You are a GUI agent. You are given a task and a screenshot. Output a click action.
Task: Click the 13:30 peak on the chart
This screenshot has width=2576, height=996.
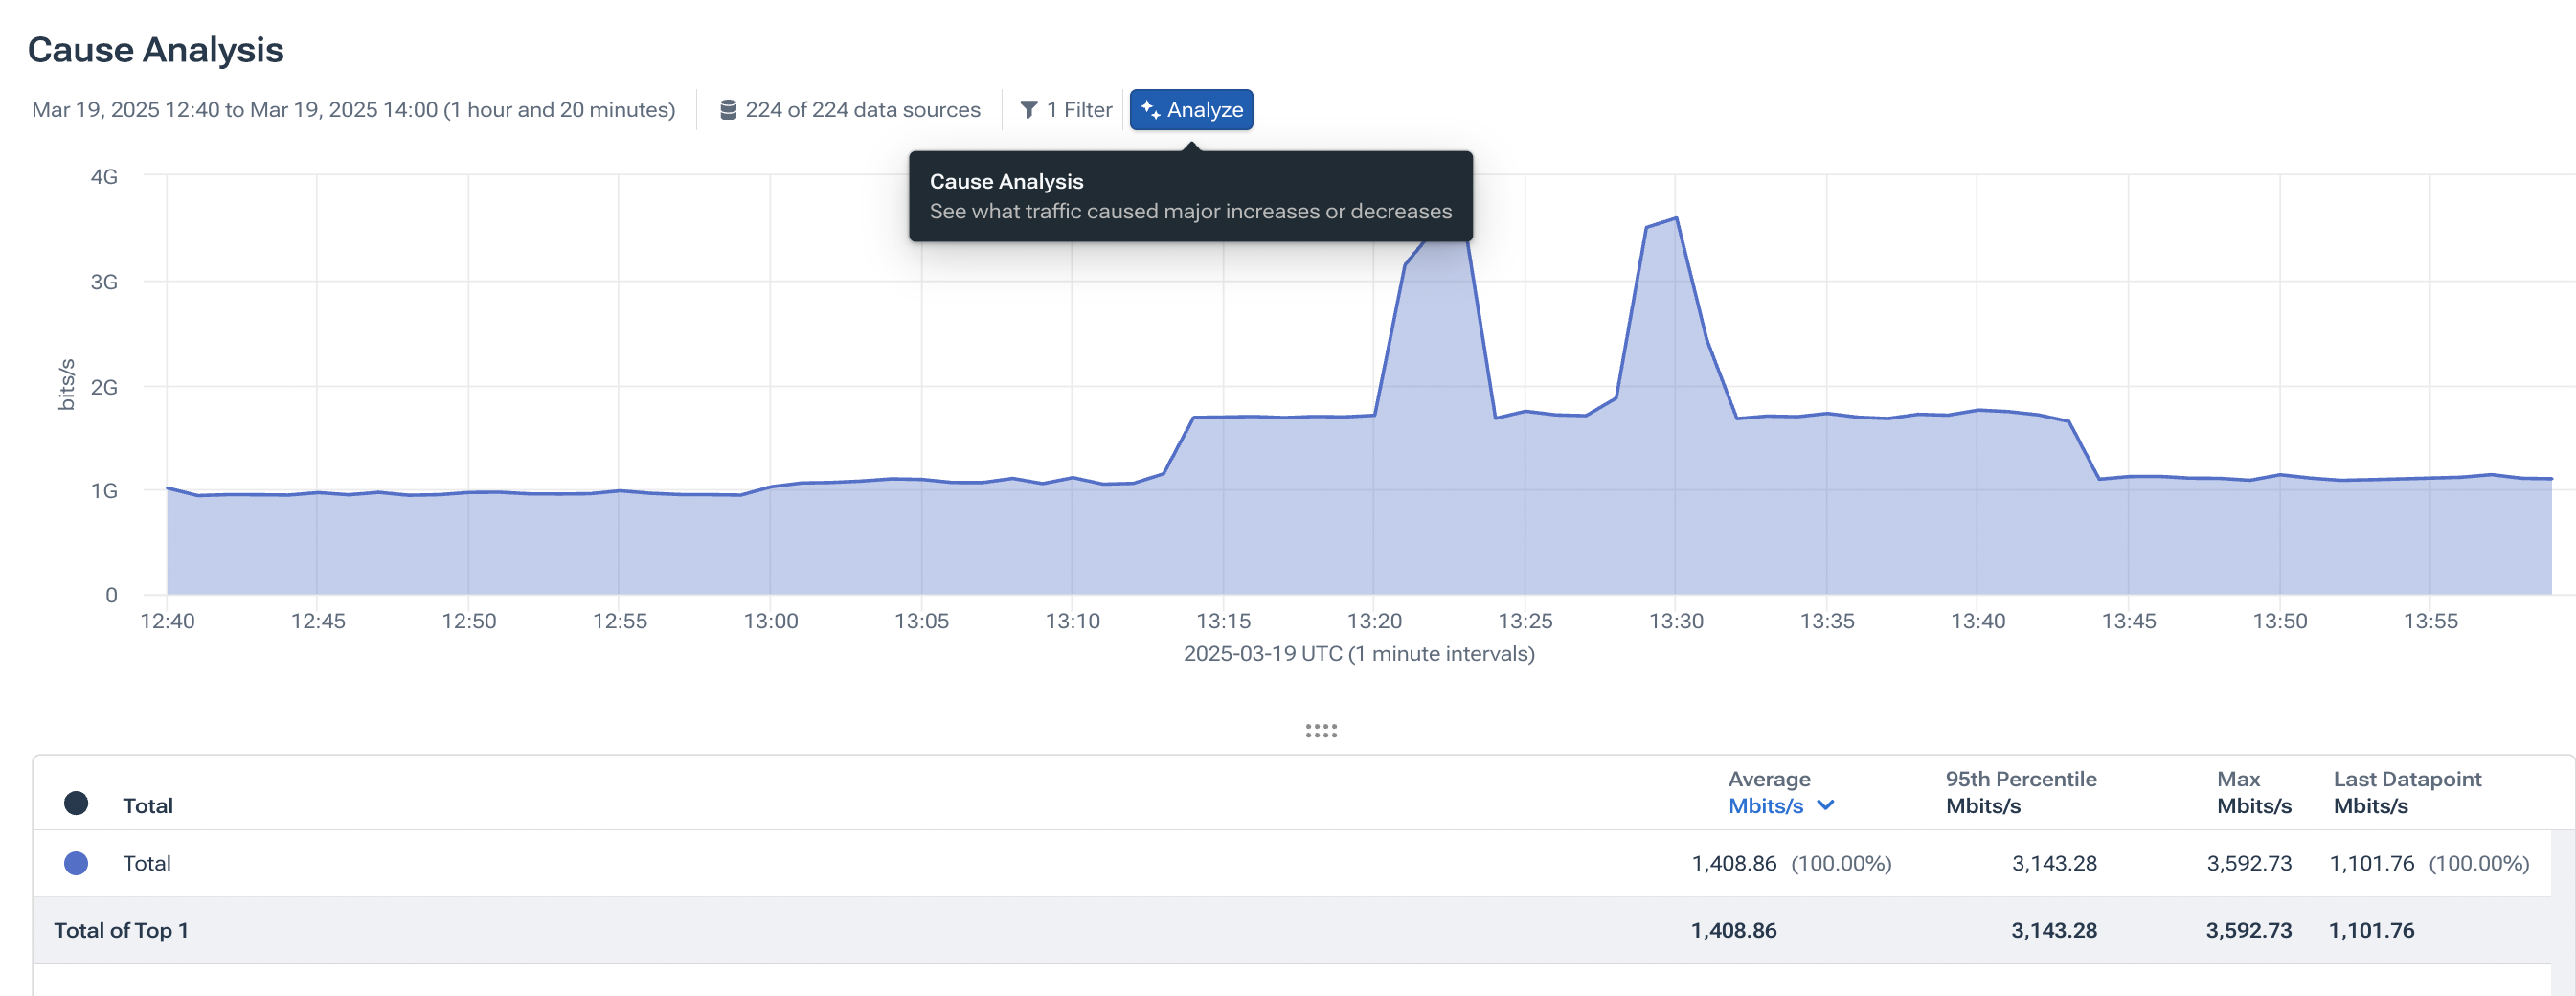coord(1675,218)
